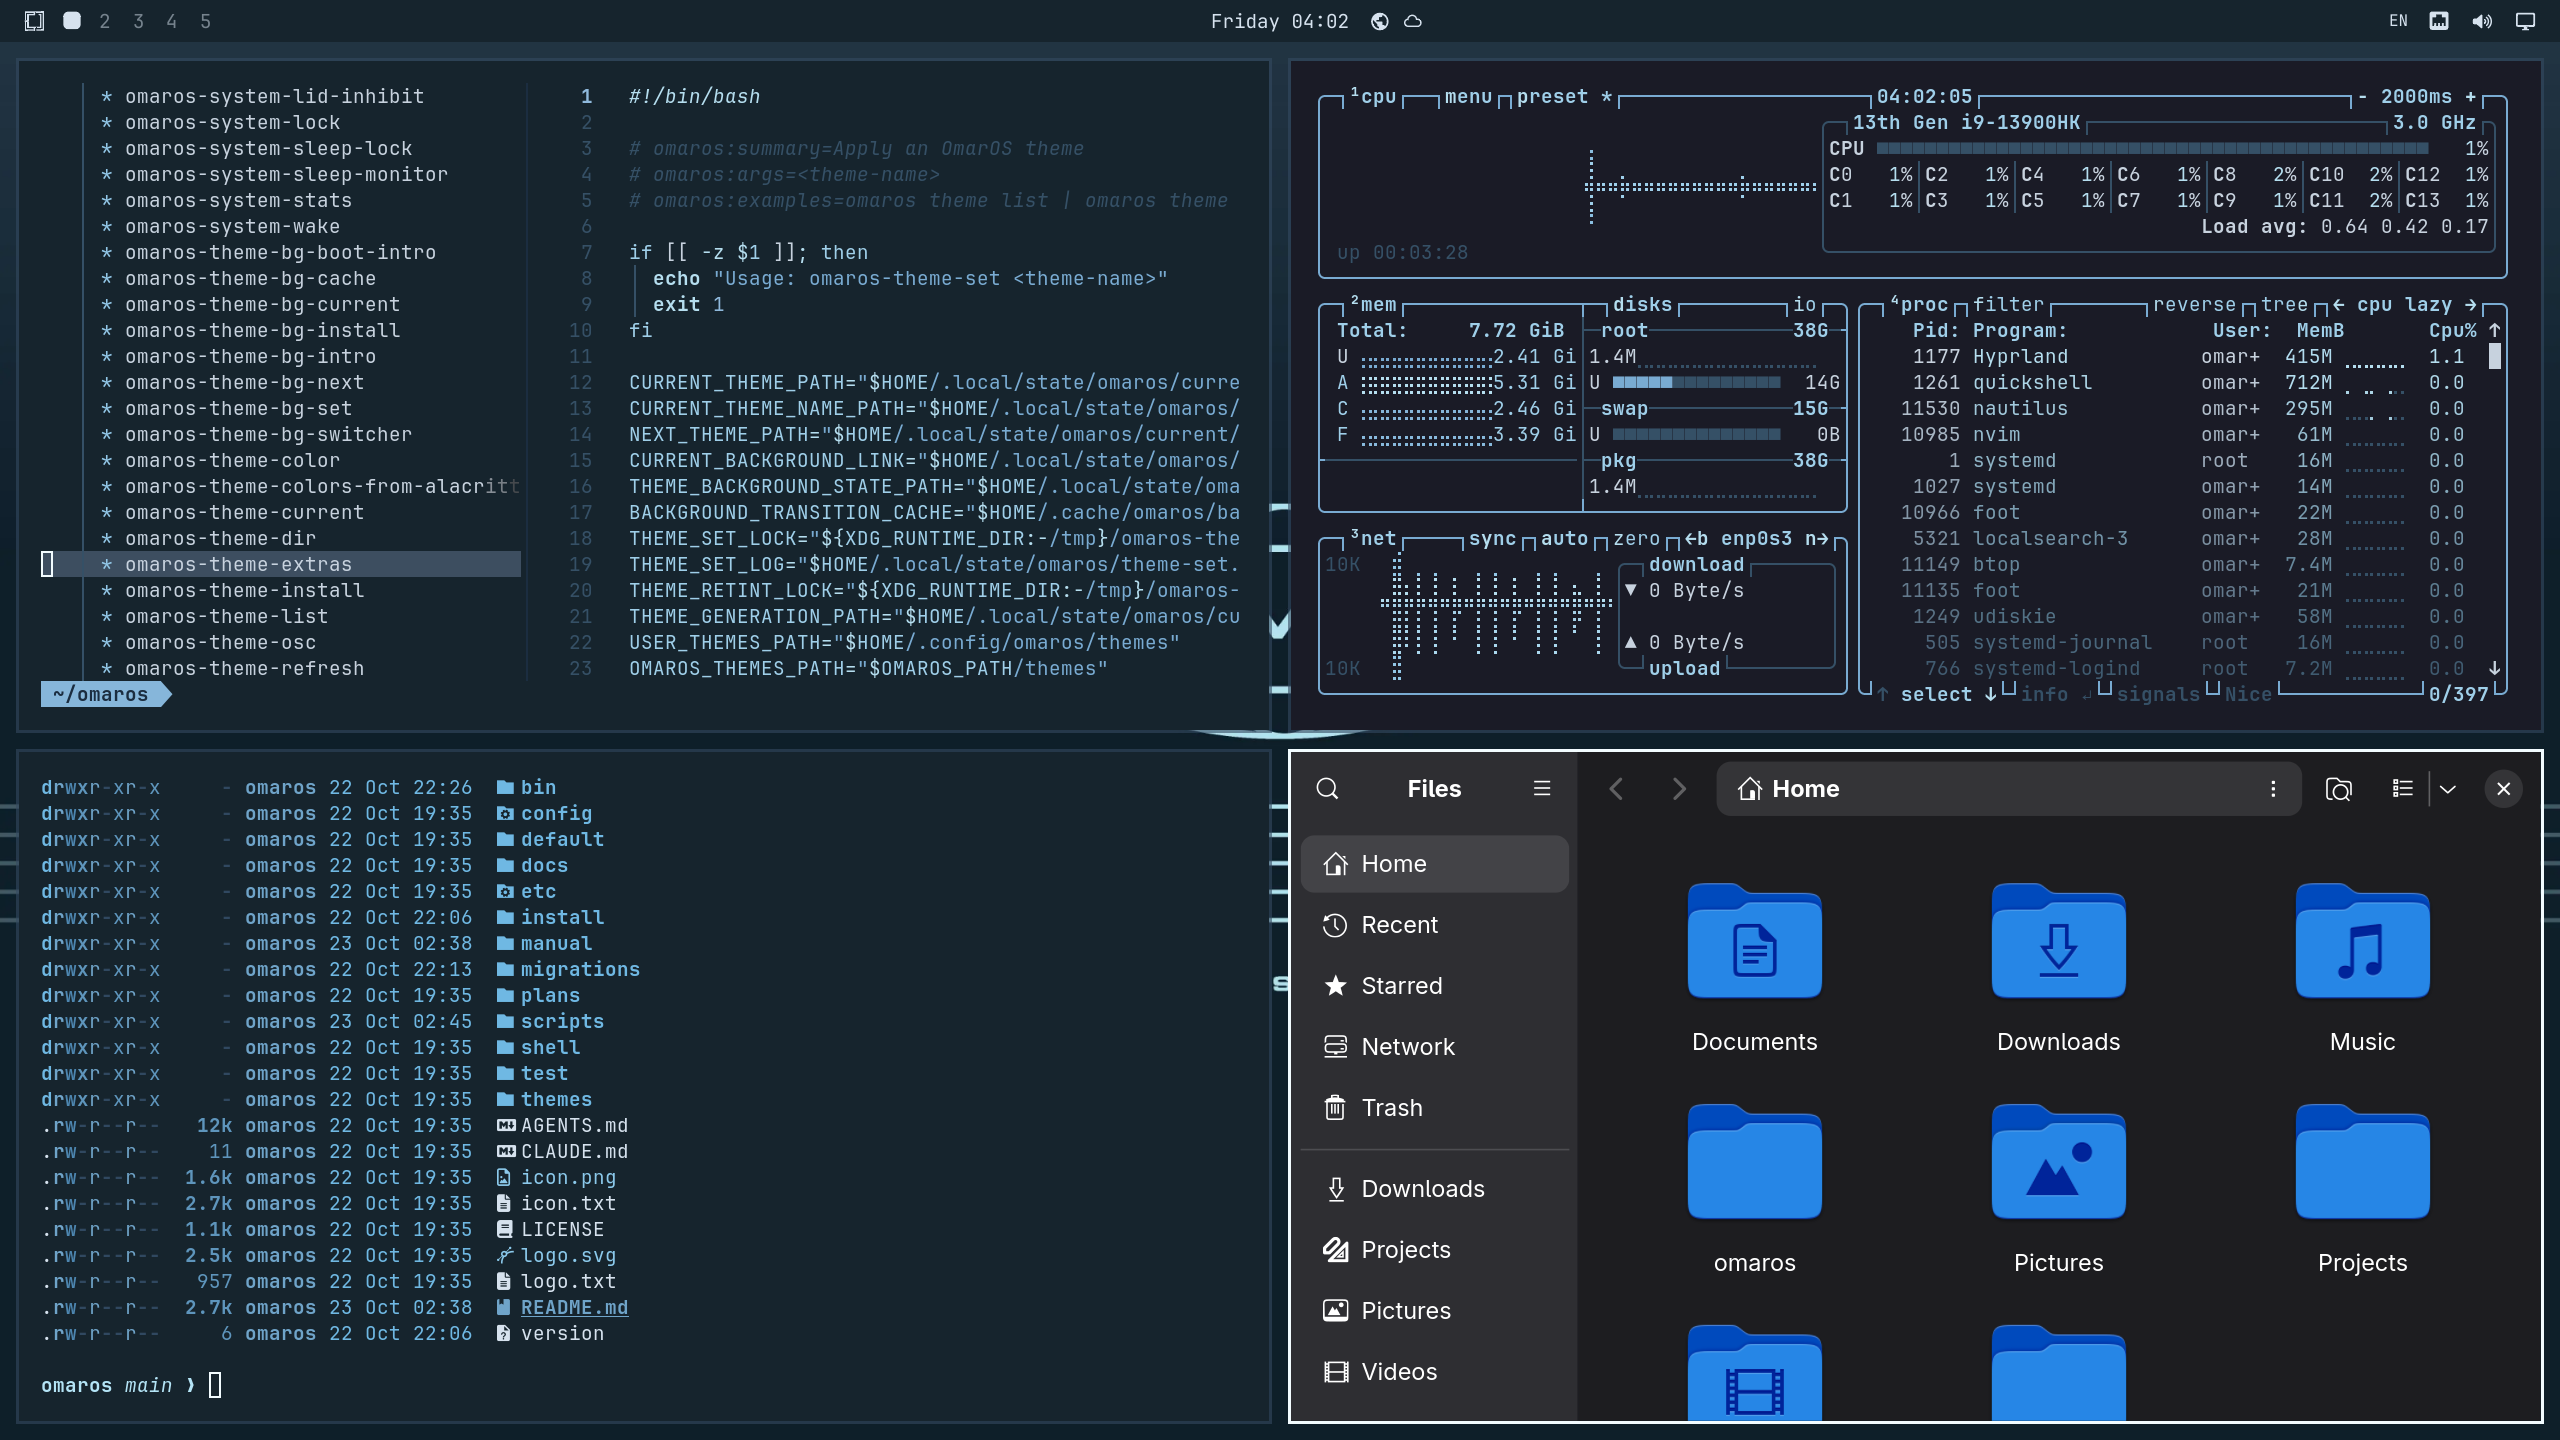Open Pictures bookmark in the sidebar

1434,1311
